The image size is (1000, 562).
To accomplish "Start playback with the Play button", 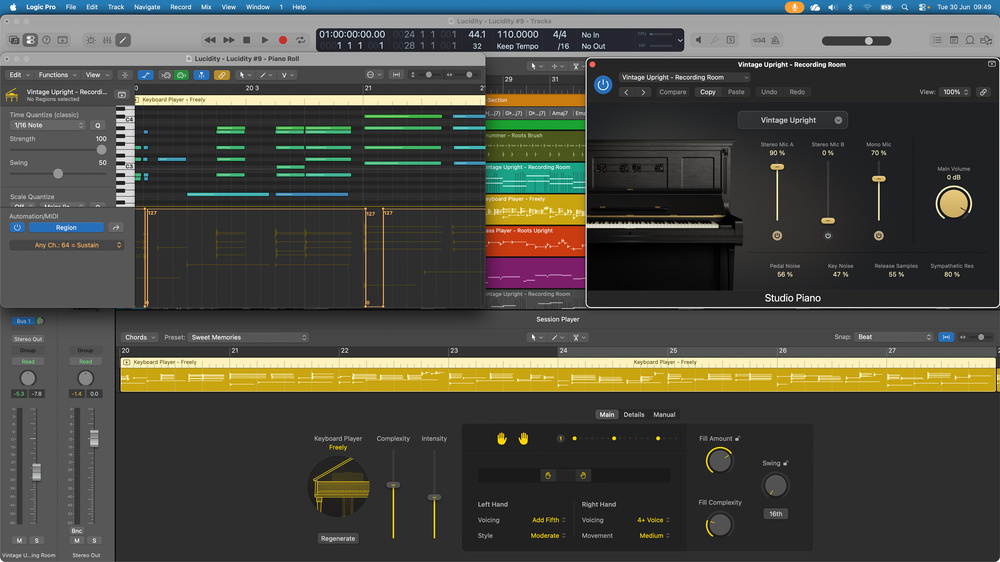I will (265, 40).
